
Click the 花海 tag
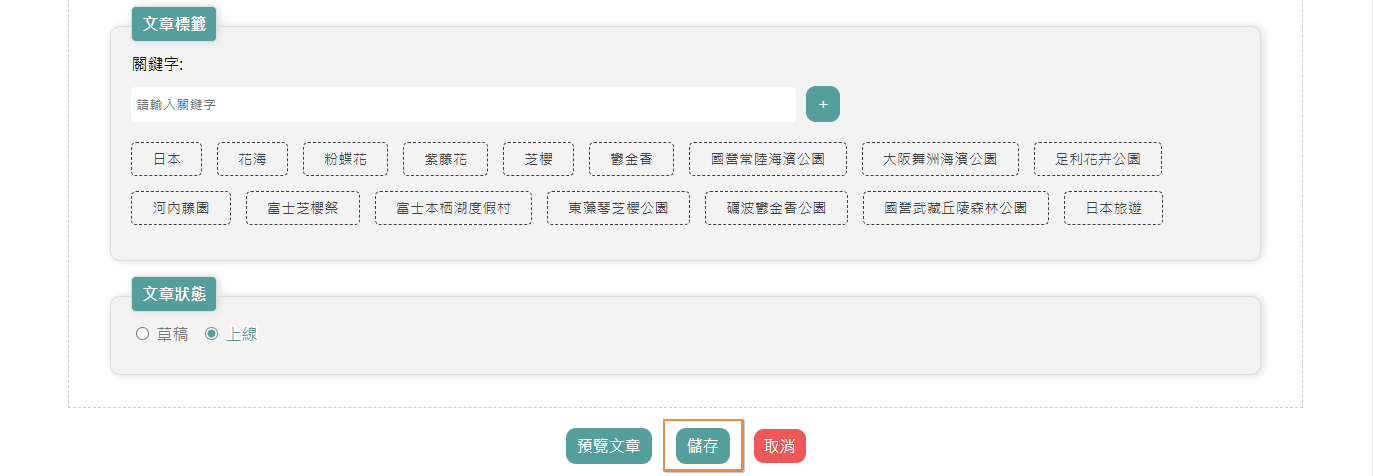click(x=252, y=159)
